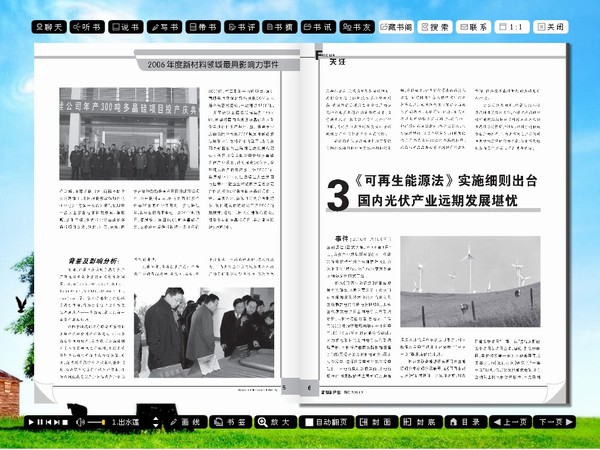Open the 藏书阁 library collection
This screenshot has width=600, height=450.
tap(396, 27)
